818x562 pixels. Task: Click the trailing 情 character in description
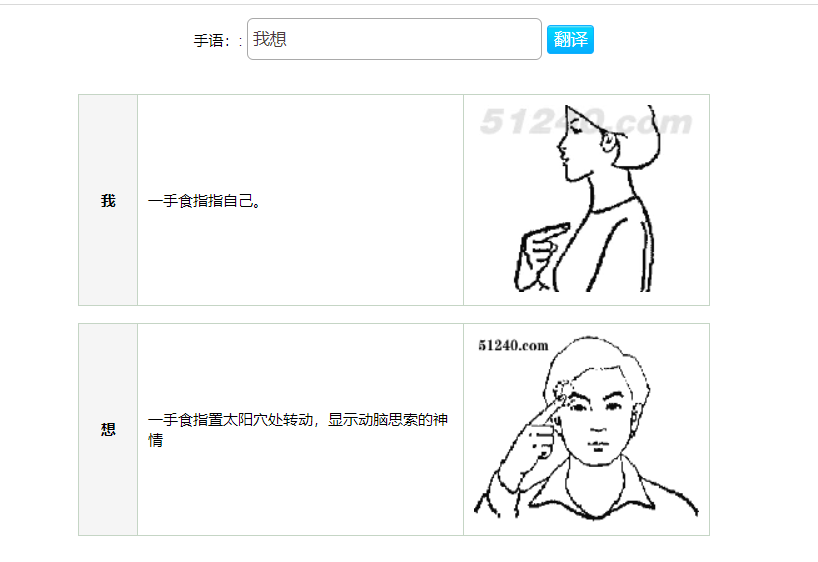(155, 440)
